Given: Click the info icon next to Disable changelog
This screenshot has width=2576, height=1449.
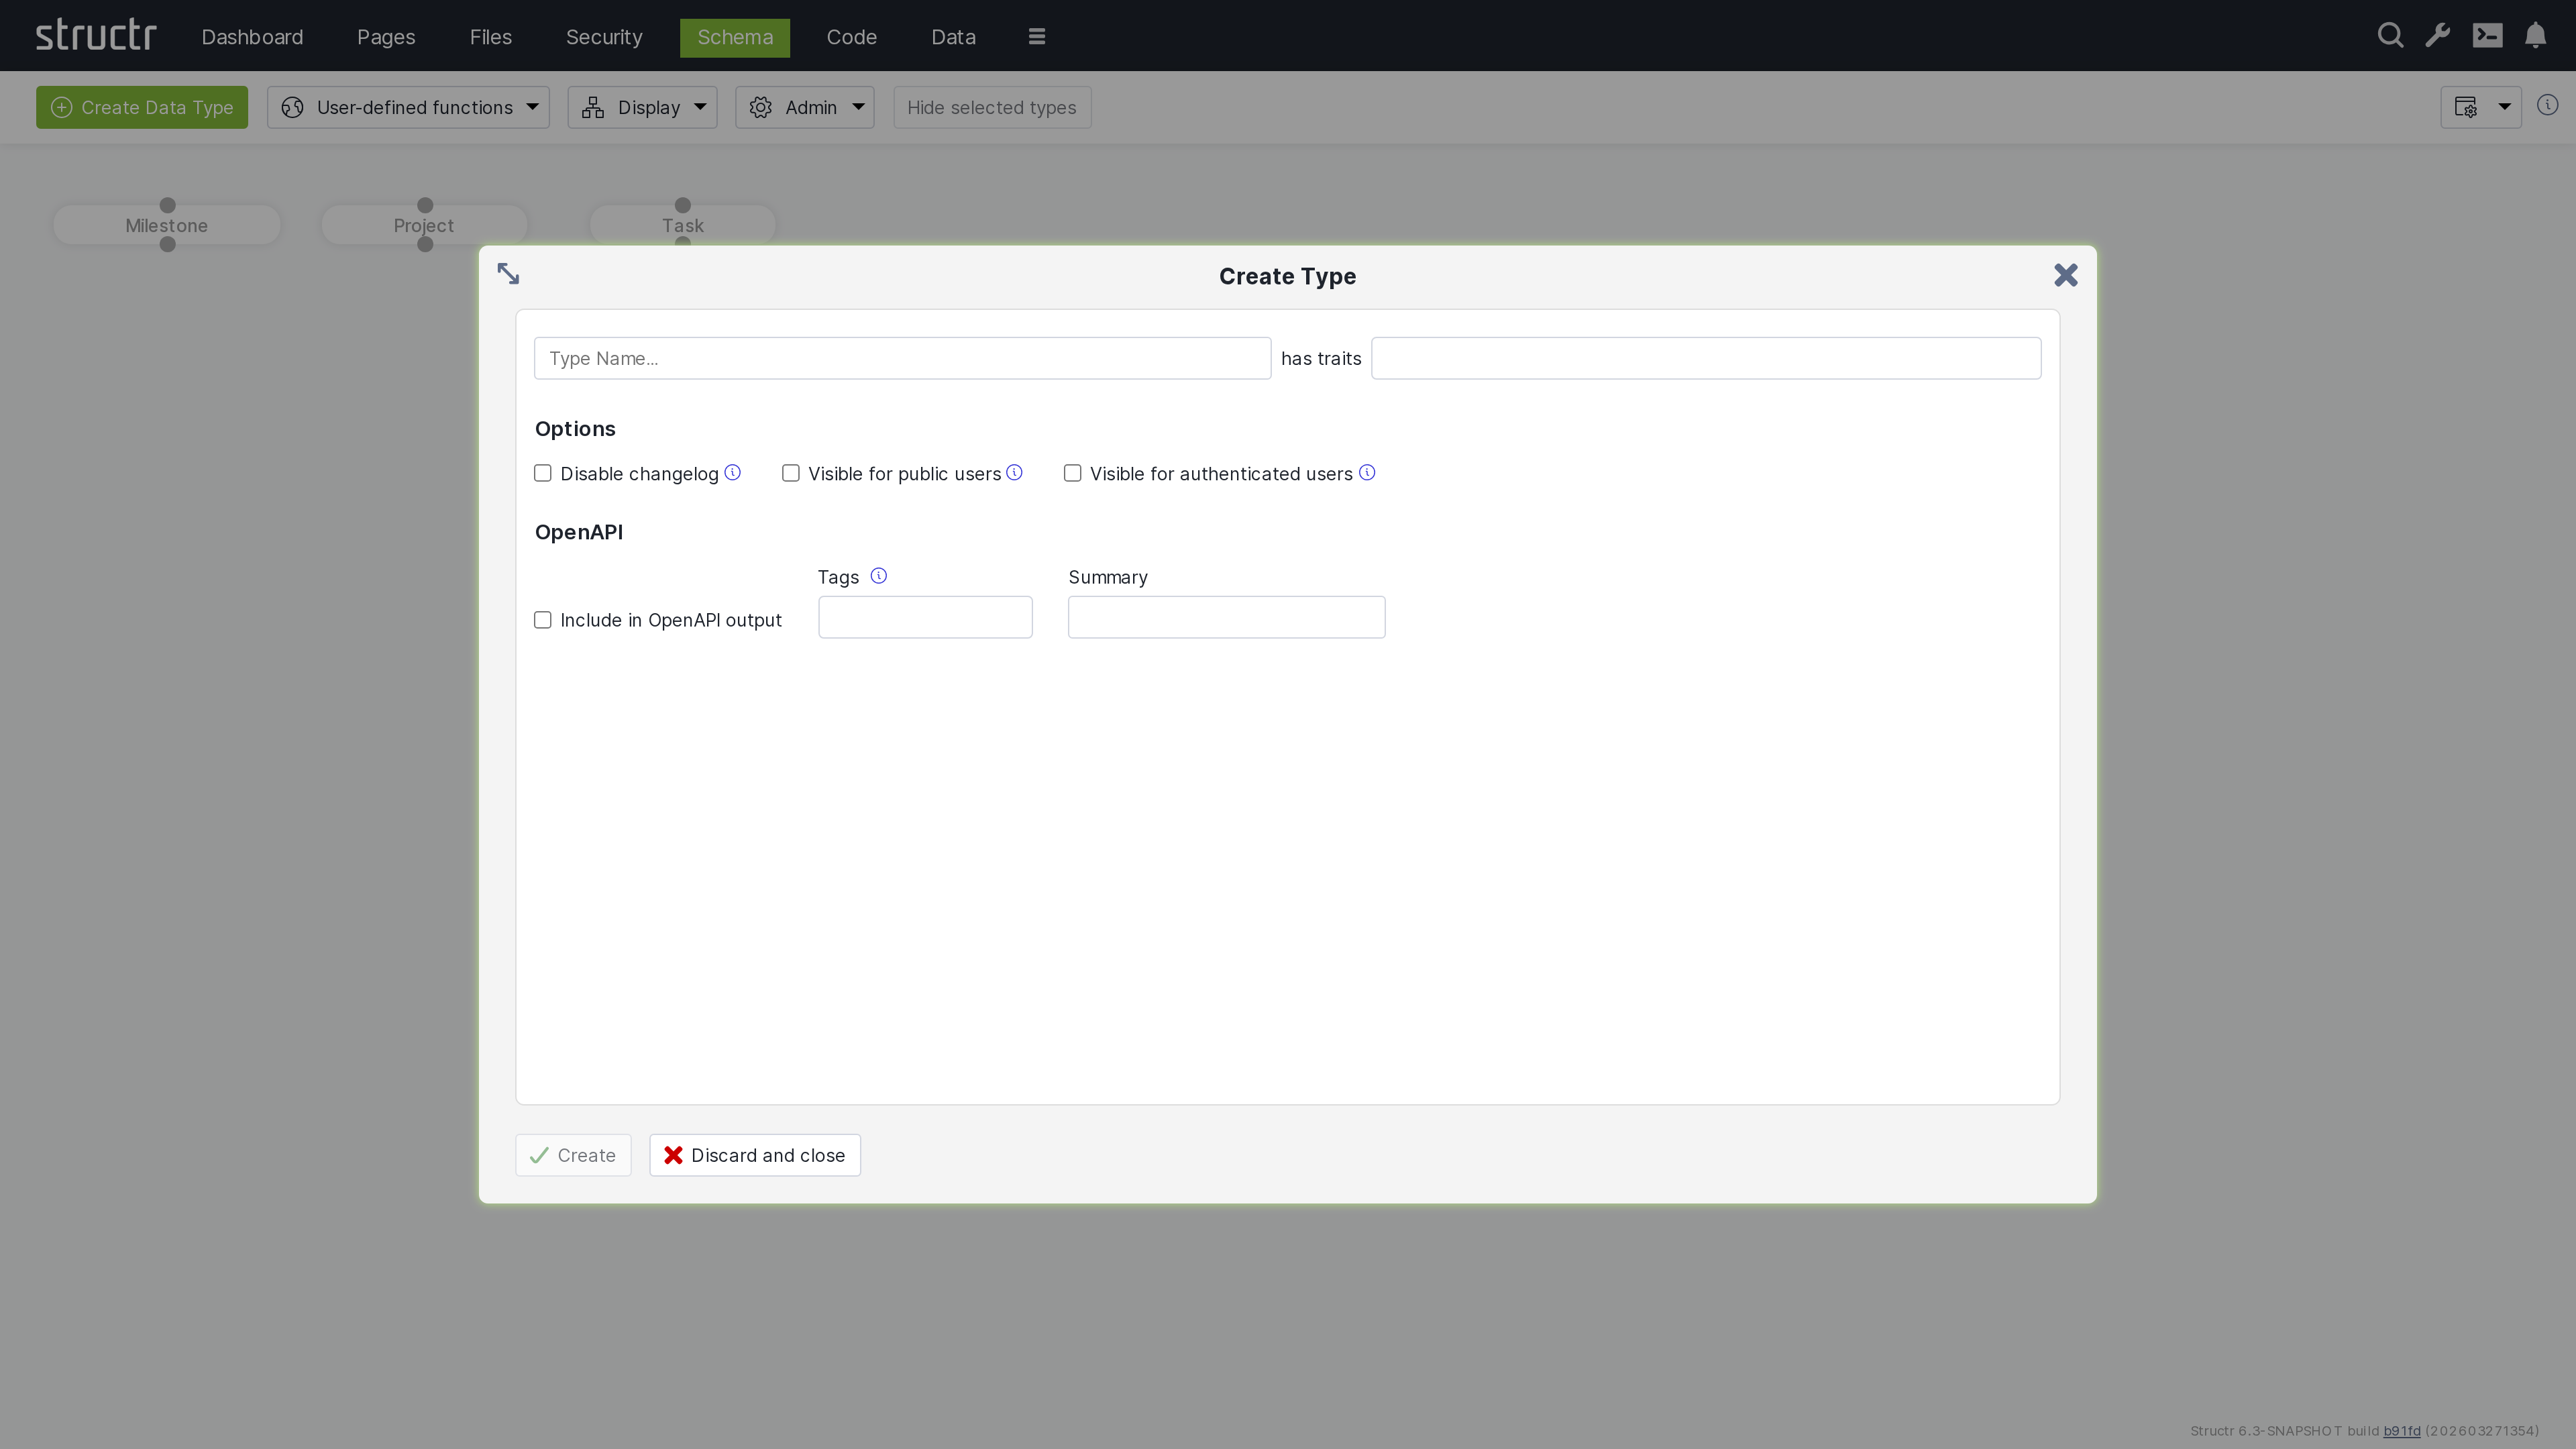Looking at the screenshot, I should (x=732, y=472).
